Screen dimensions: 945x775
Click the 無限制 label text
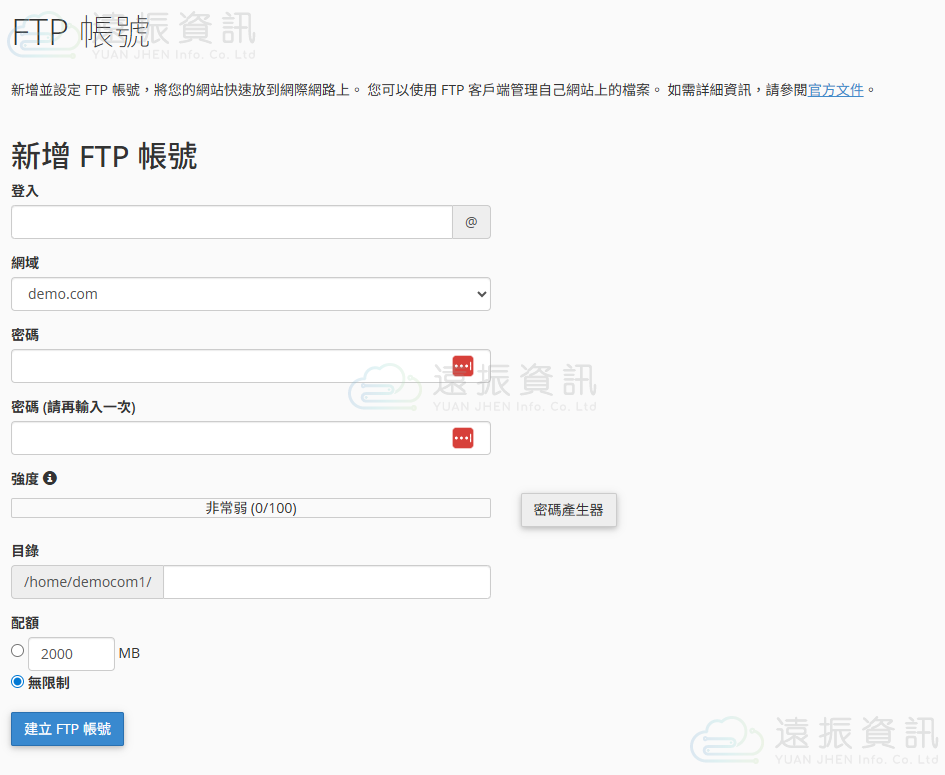pos(49,683)
